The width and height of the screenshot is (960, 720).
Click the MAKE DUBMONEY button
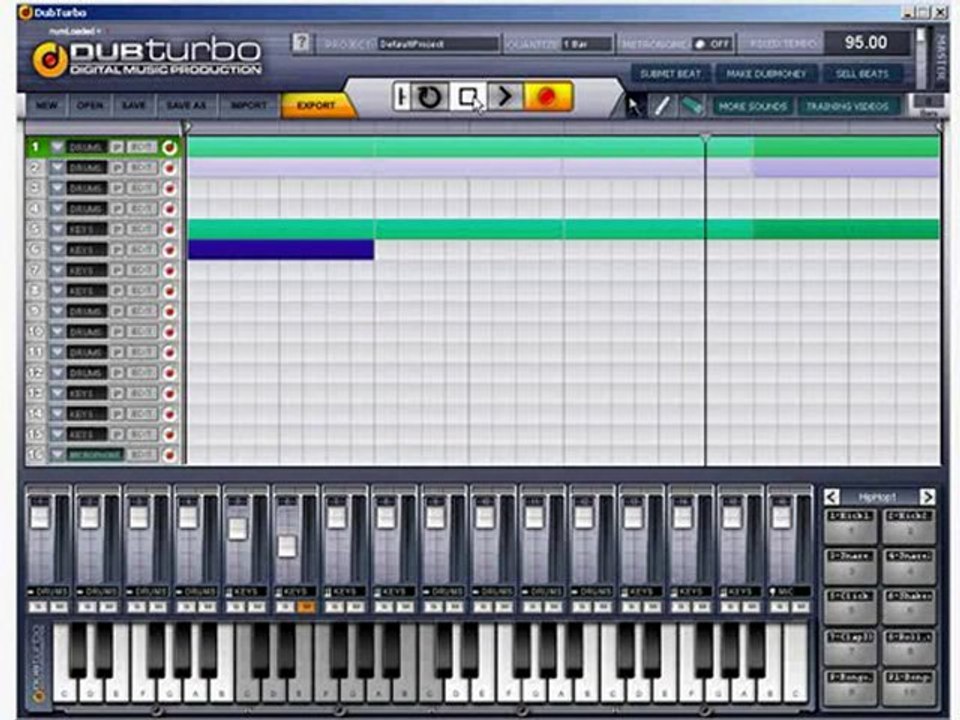click(x=766, y=74)
